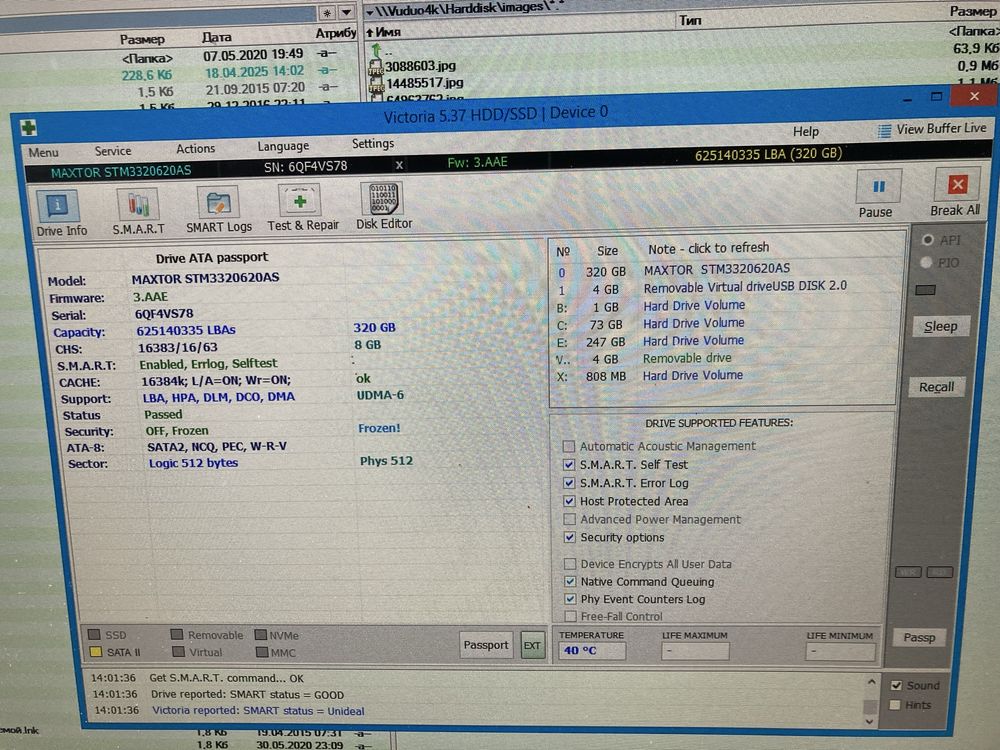Open the Help menu
Screen dimensions: 1000x750
click(805, 131)
